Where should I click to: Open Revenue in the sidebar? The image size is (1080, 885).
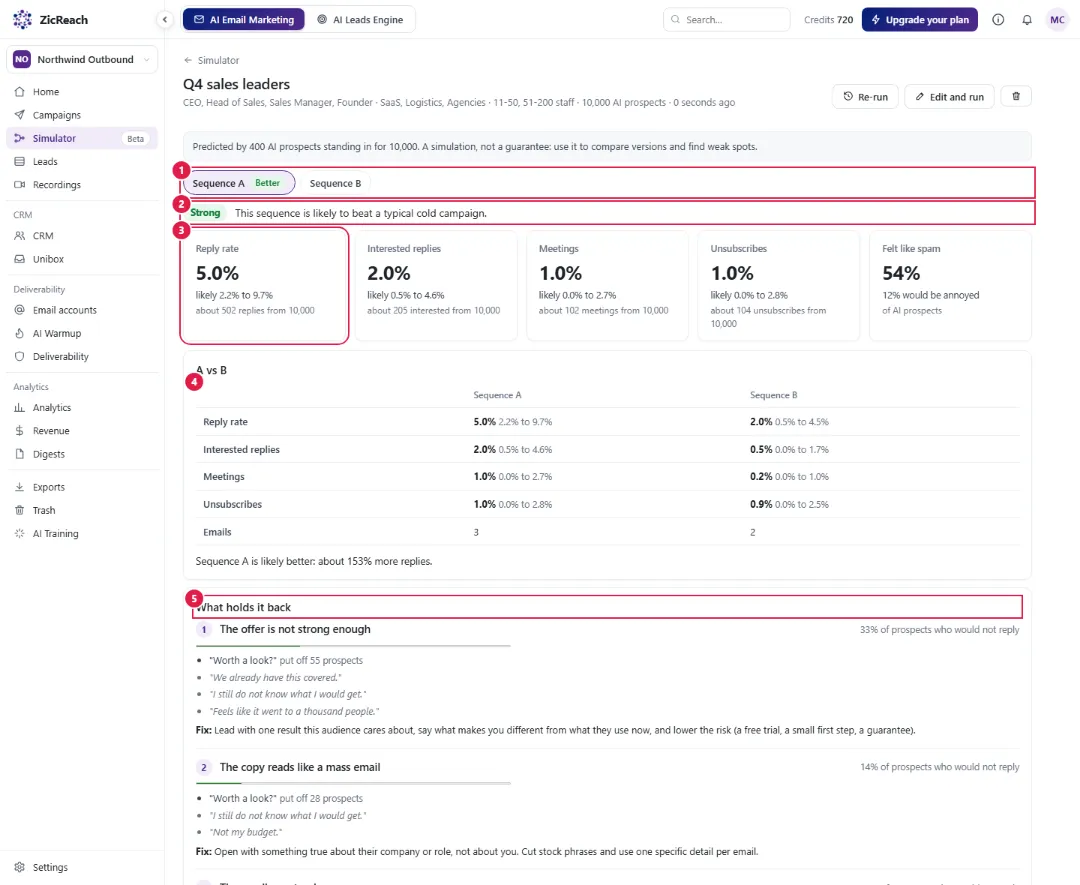(x=82, y=430)
